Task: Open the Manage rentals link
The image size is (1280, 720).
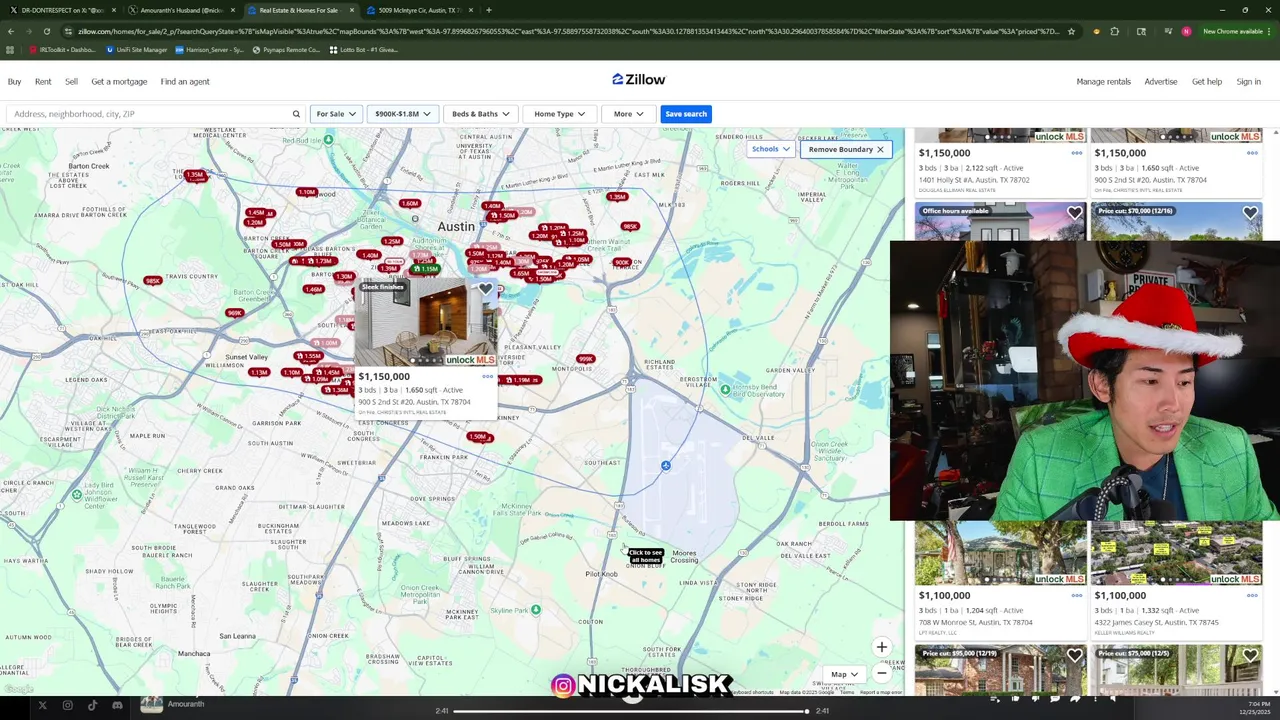Action: pyautogui.click(x=1103, y=82)
